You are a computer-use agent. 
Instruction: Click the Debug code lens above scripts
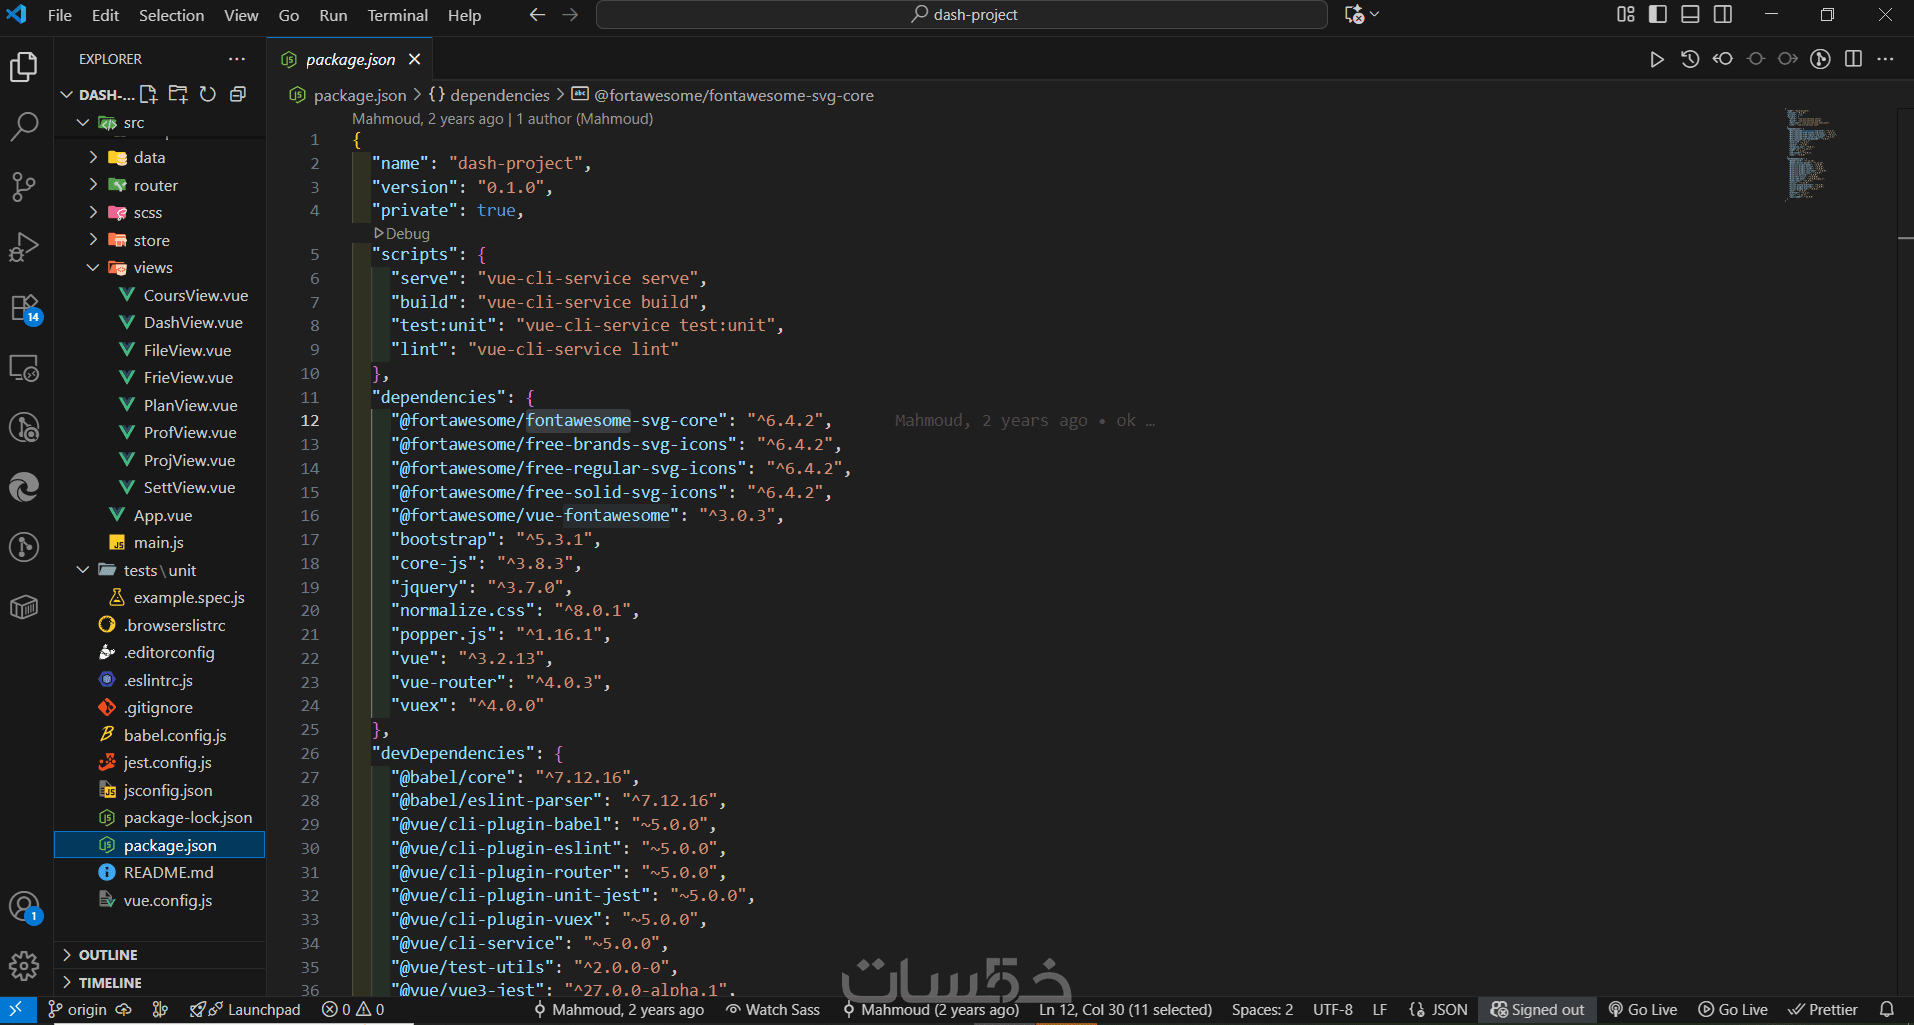pos(402,234)
